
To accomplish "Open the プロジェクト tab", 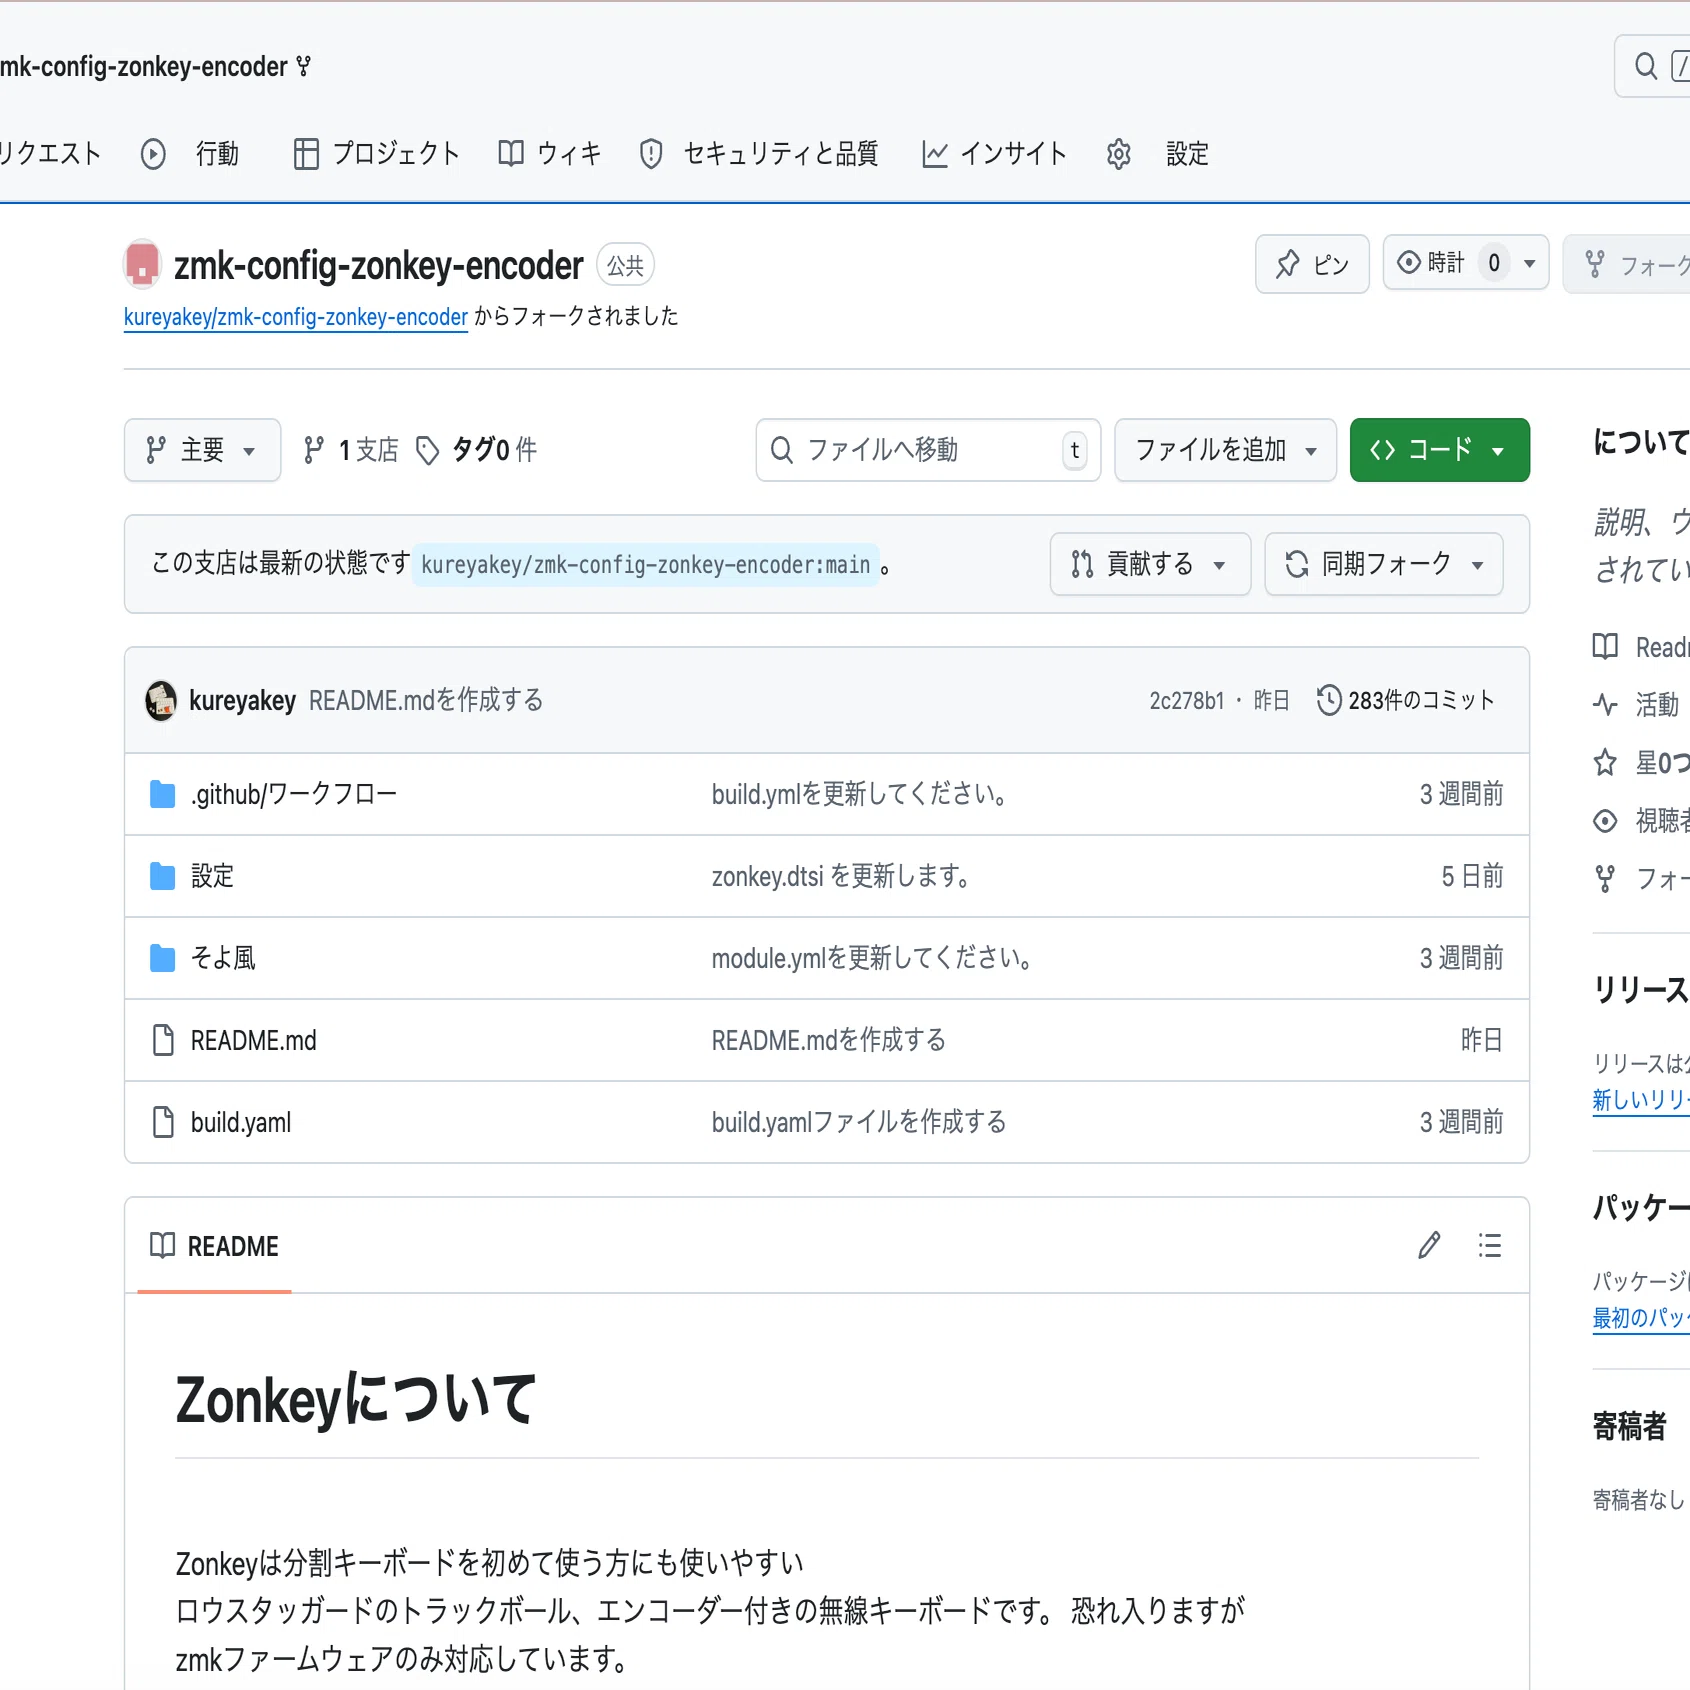I will [x=376, y=154].
